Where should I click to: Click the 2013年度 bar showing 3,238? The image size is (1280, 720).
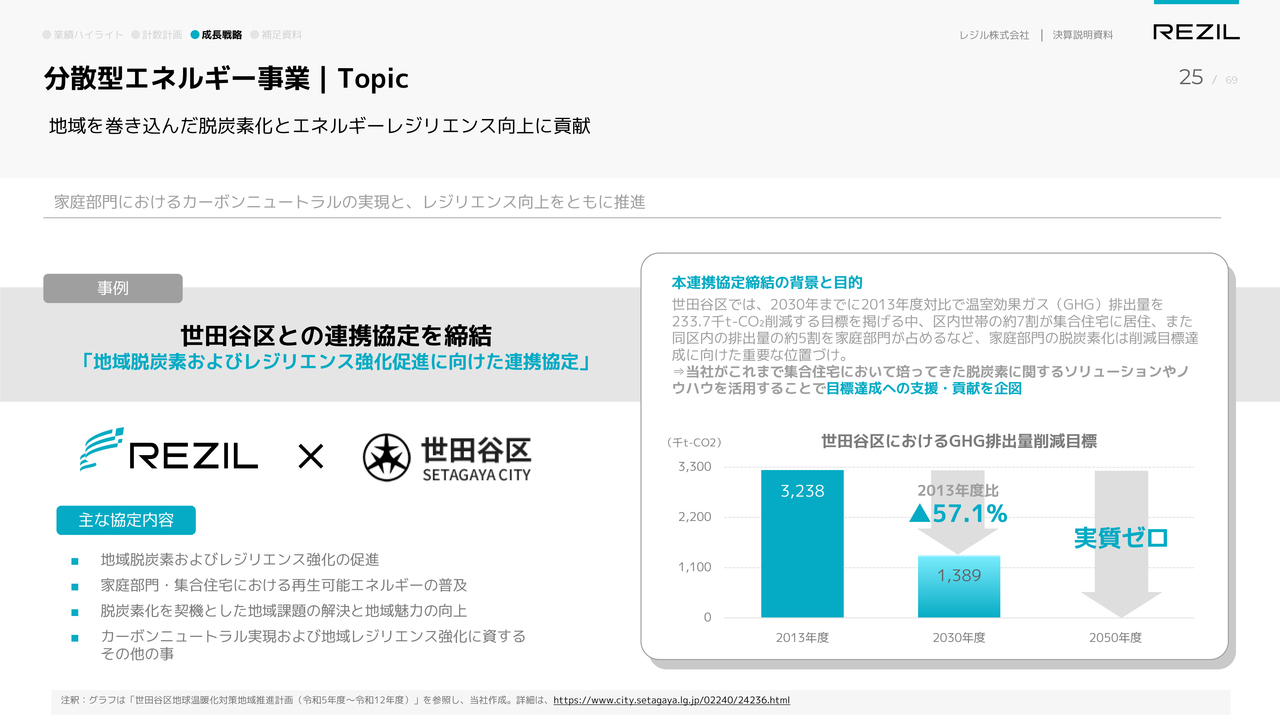[x=802, y=543]
